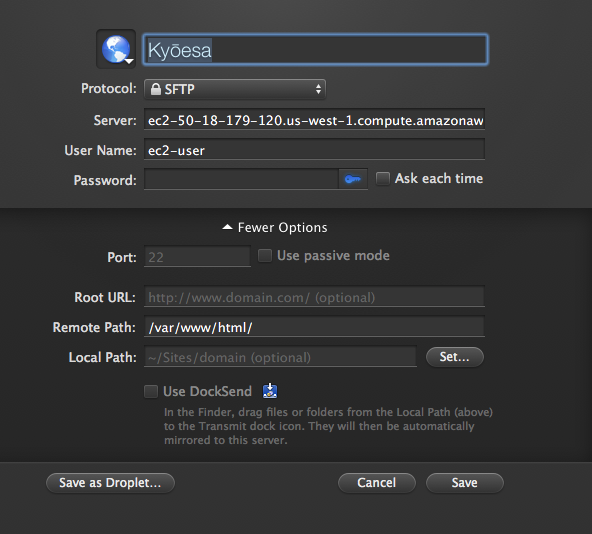Click the Root URL input field
This screenshot has height=534, width=592.
(314, 297)
